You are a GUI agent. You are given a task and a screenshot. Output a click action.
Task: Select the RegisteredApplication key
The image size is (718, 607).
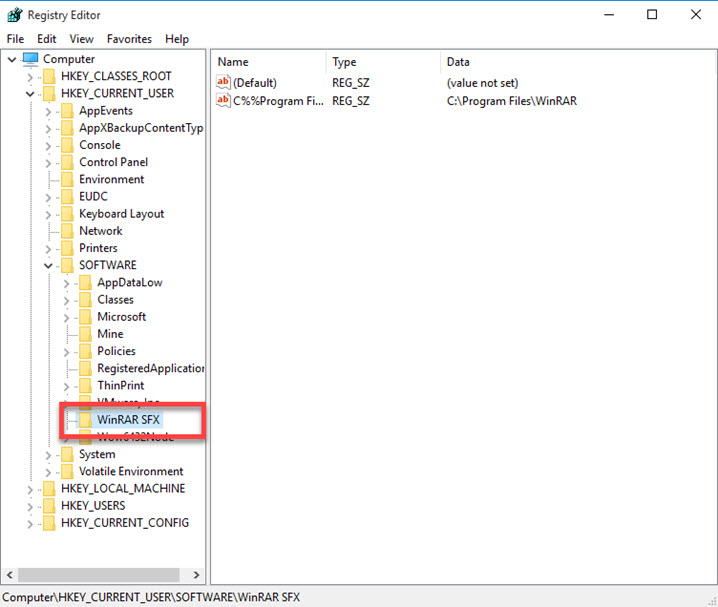150,369
